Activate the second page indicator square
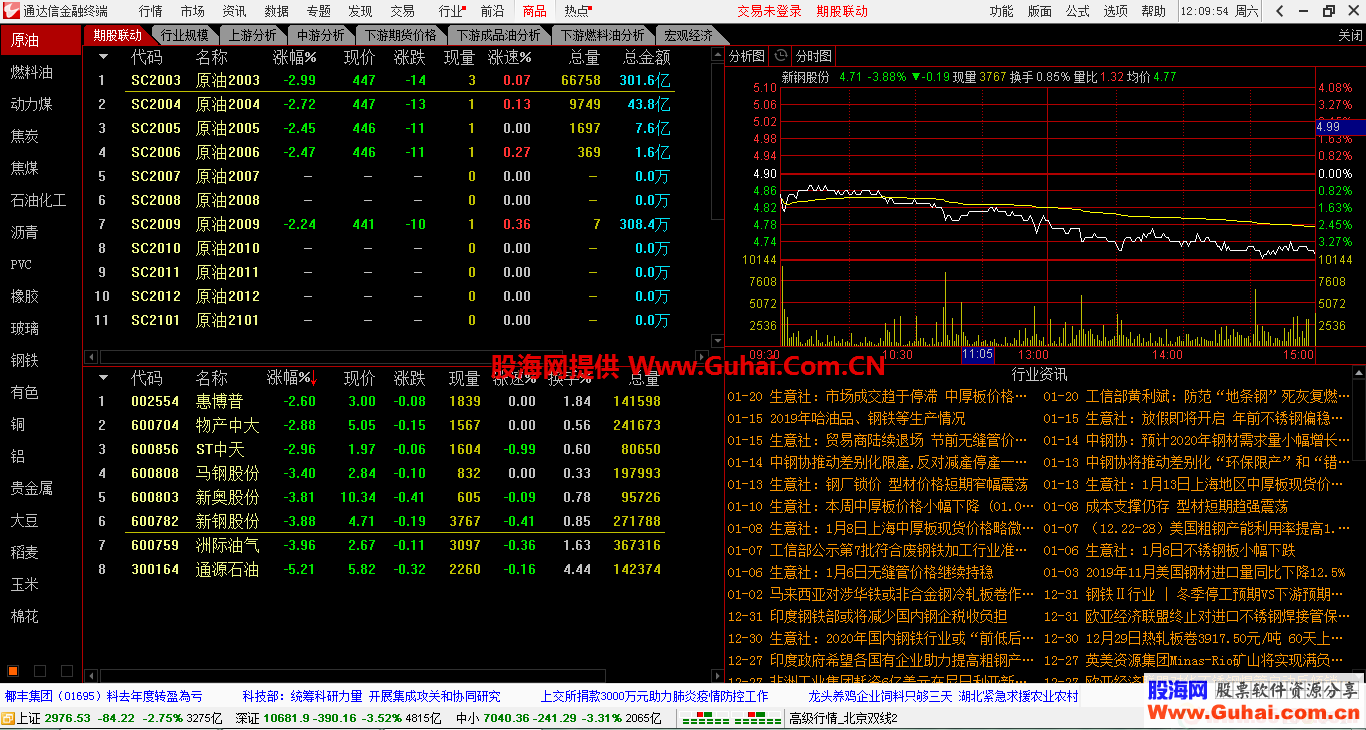This screenshot has width=1366, height=730. 40,671
